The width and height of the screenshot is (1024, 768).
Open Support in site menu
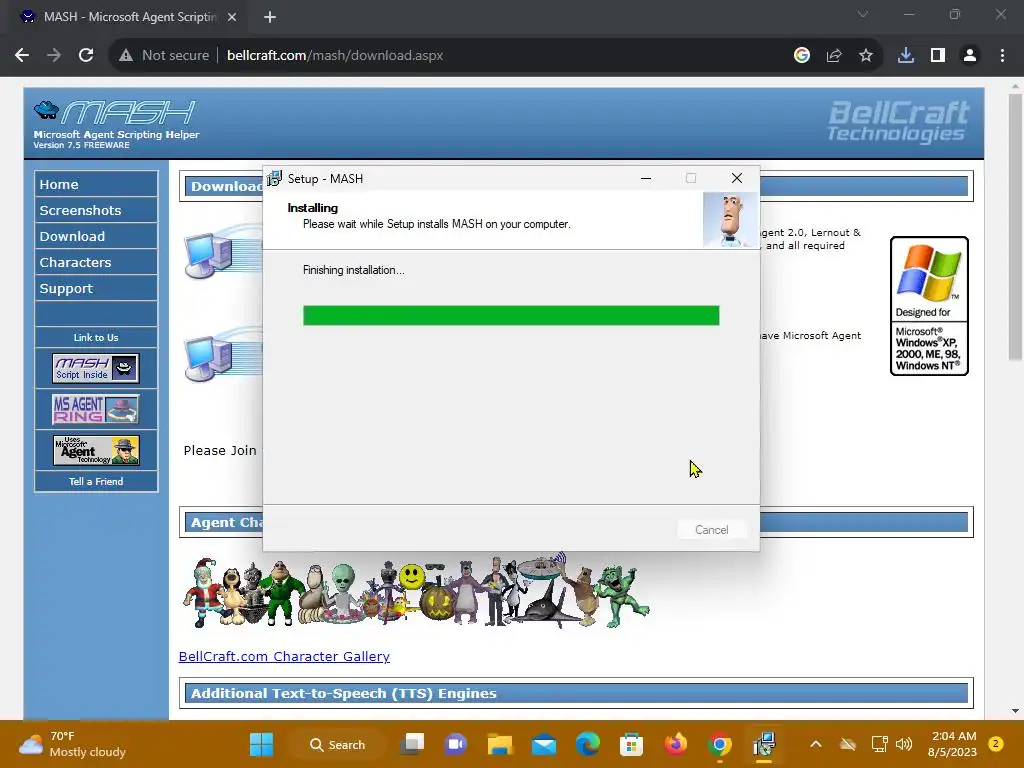[96, 289]
